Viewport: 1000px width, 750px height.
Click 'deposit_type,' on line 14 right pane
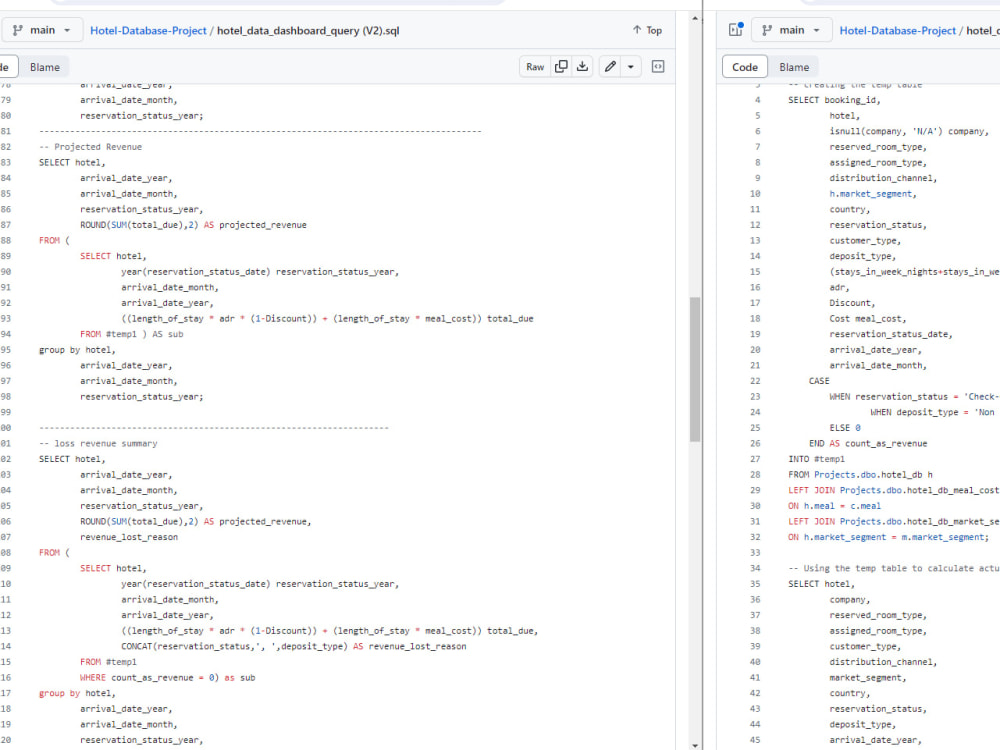pos(862,256)
